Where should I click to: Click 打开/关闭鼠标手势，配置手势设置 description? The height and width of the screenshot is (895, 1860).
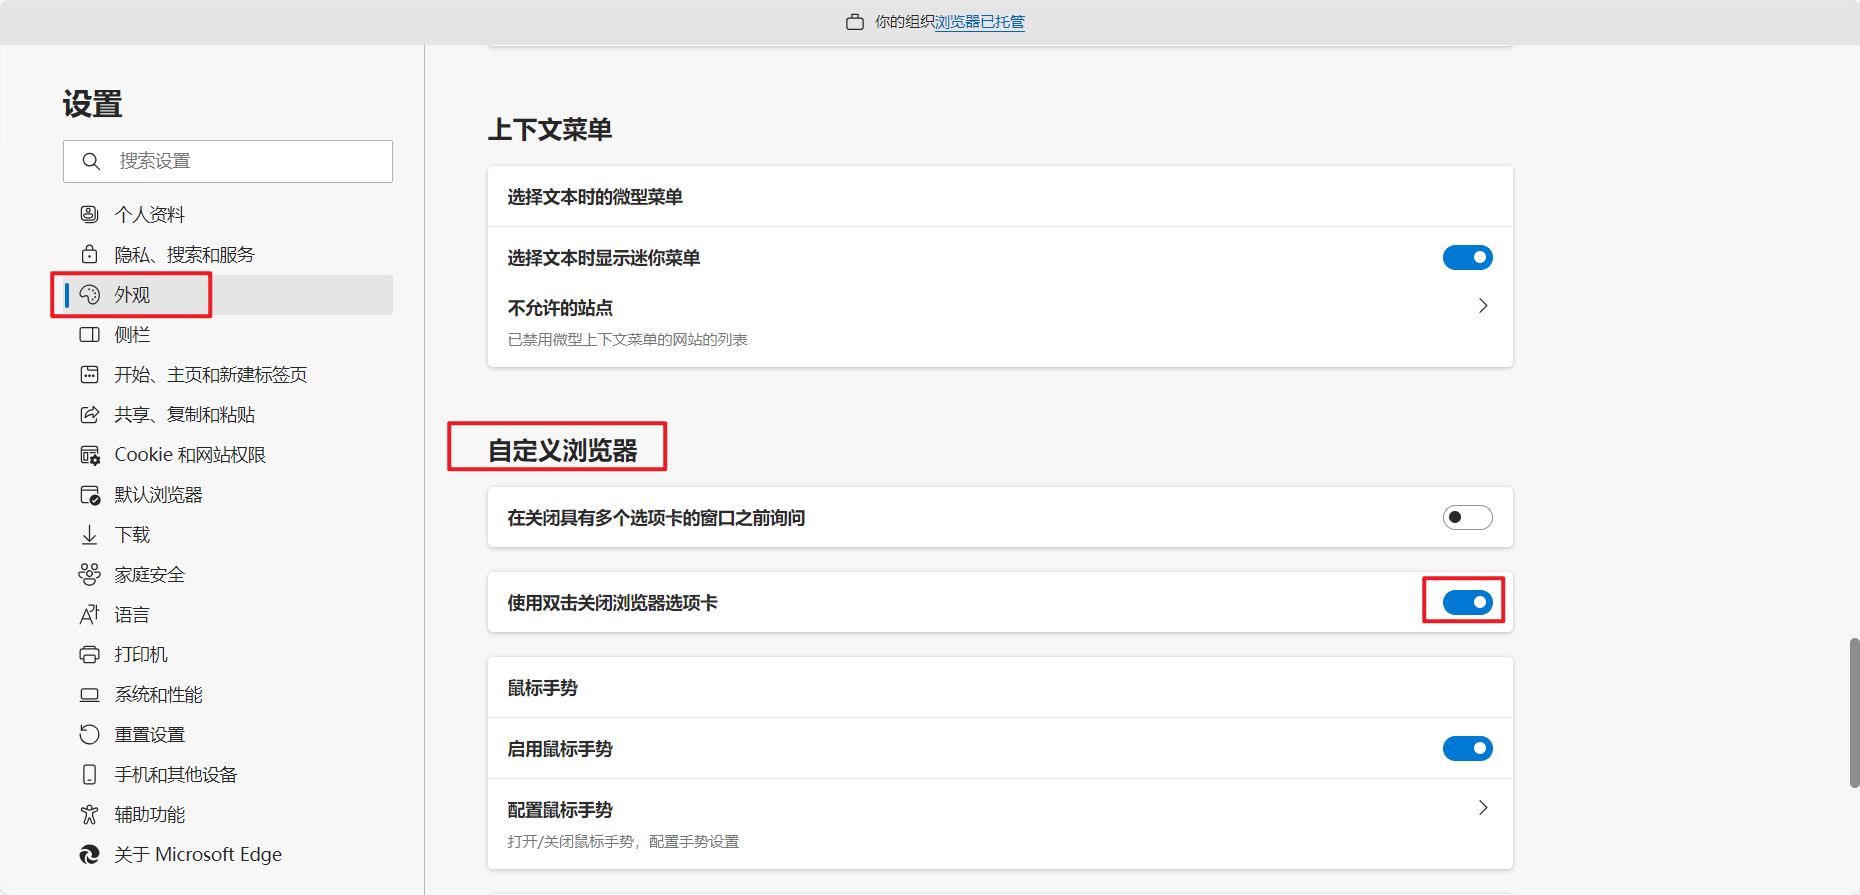coord(623,842)
